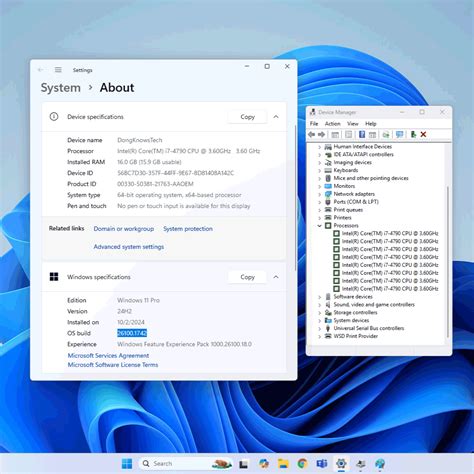Open Task View from the taskbar

click(243, 464)
